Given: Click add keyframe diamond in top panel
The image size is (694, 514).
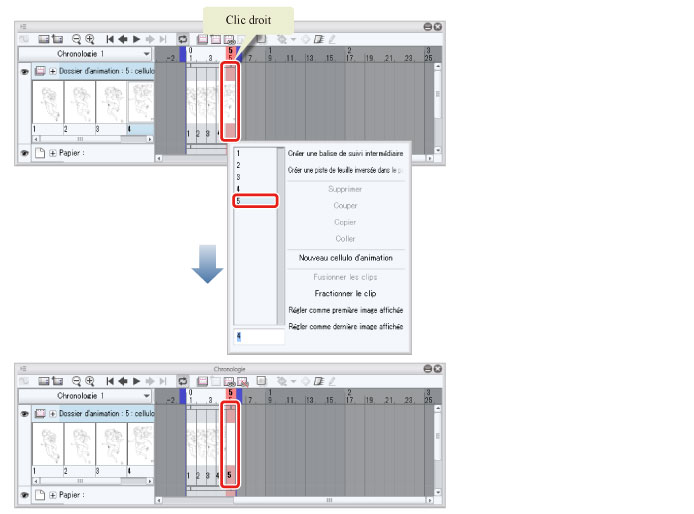Looking at the screenshot, I should 305,39.
